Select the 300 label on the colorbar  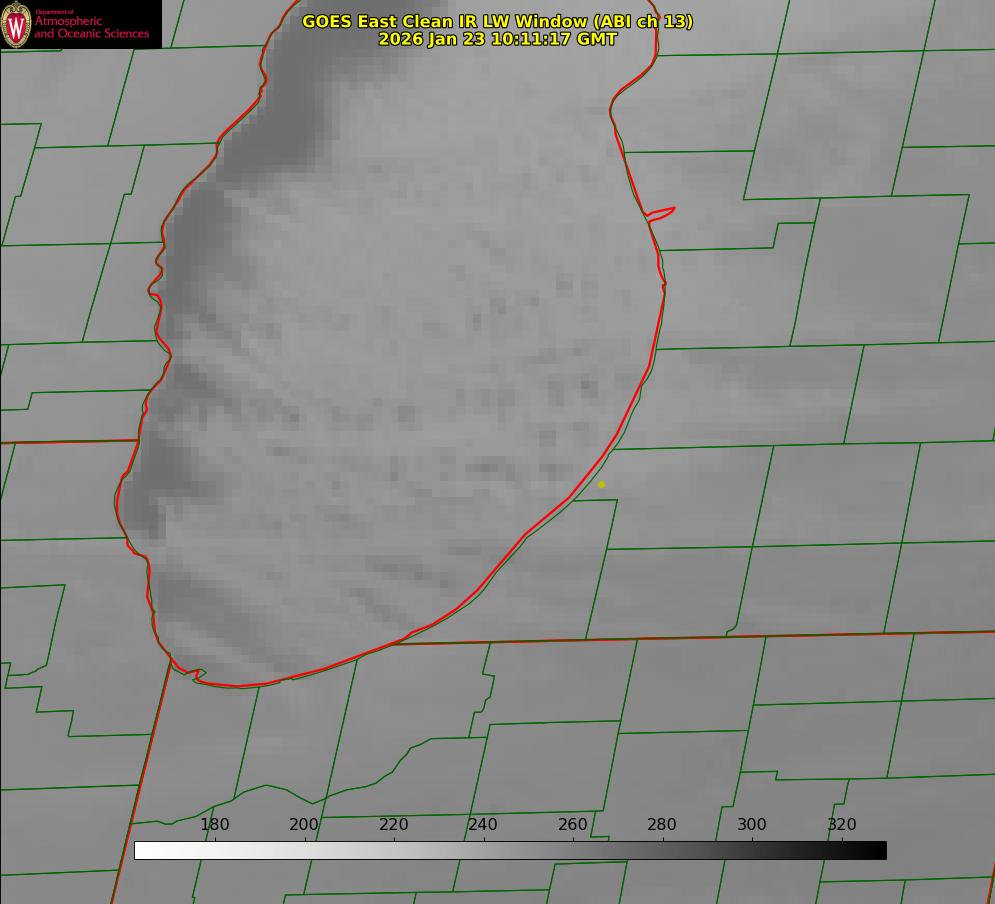coord(752,824)
